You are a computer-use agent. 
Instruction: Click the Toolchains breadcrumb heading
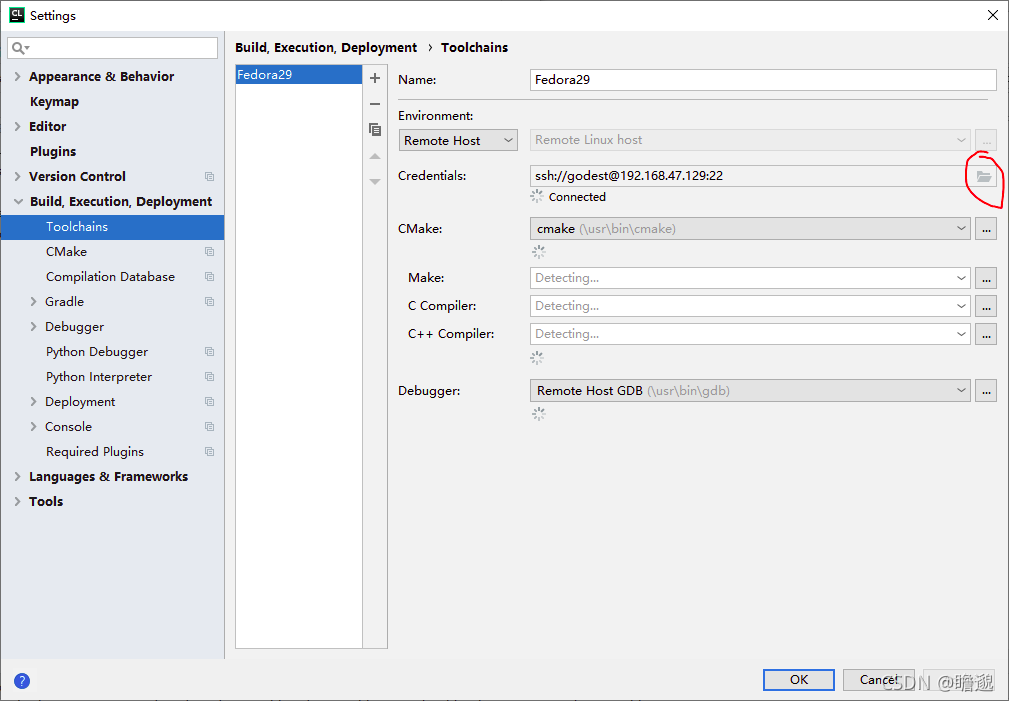coord(474,48)
